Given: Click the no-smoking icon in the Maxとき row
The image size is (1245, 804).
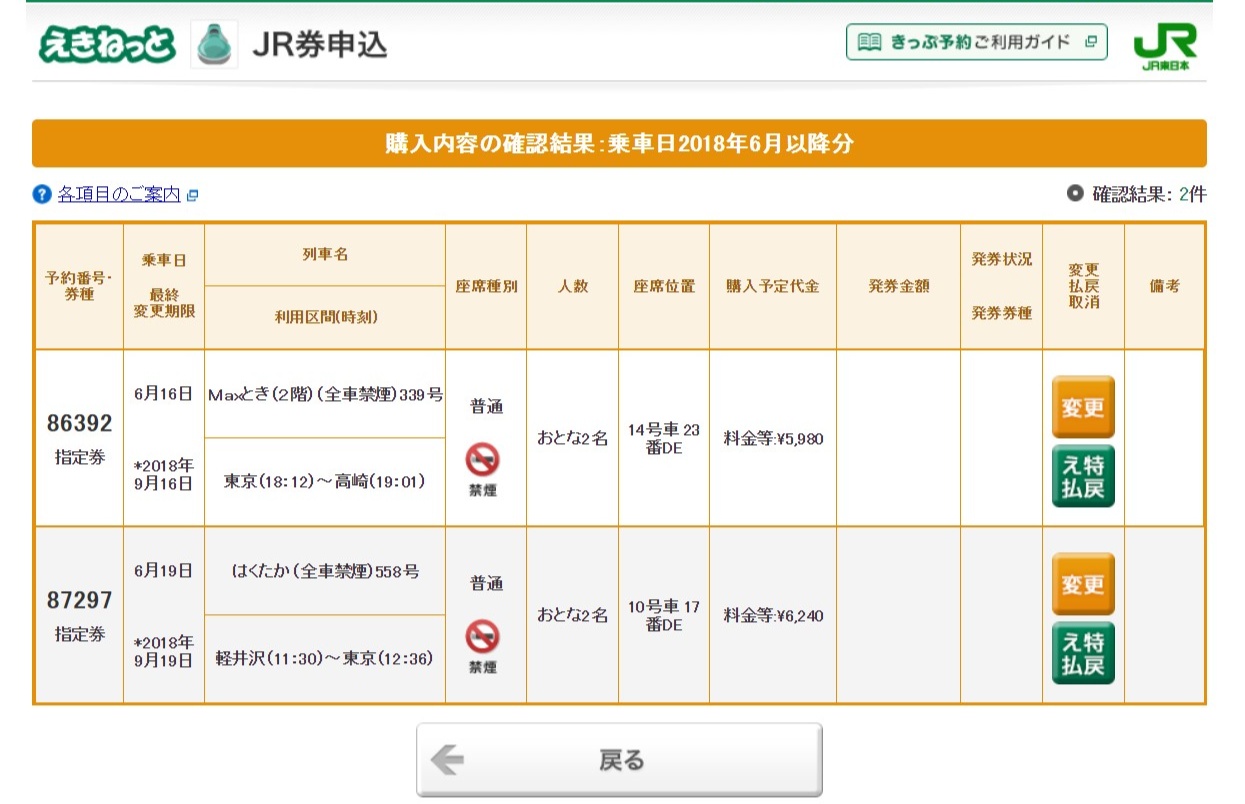Looking at the screenshot, I should [483, 460].
